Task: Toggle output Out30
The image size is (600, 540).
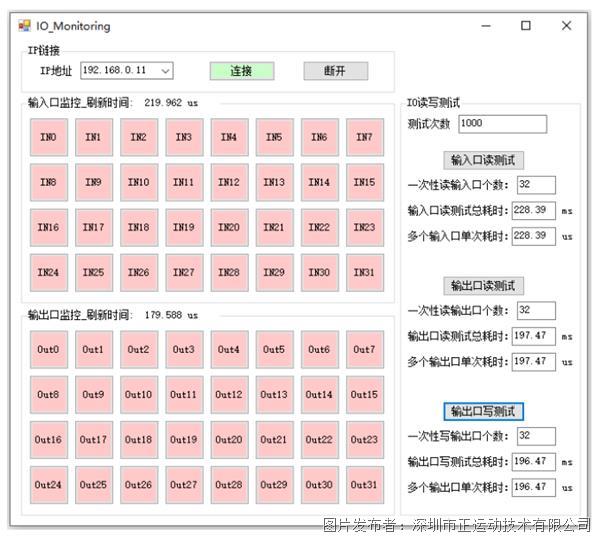Action: coord(320,485)
